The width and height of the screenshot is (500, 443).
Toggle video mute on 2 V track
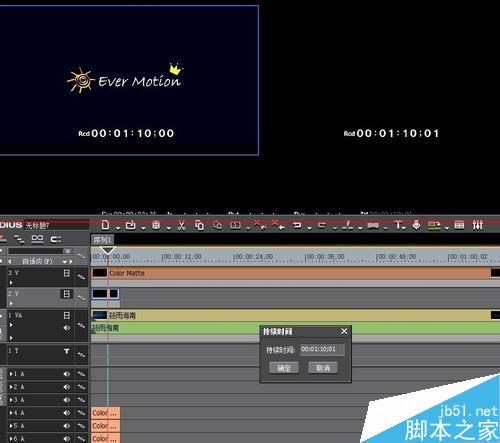67,294
